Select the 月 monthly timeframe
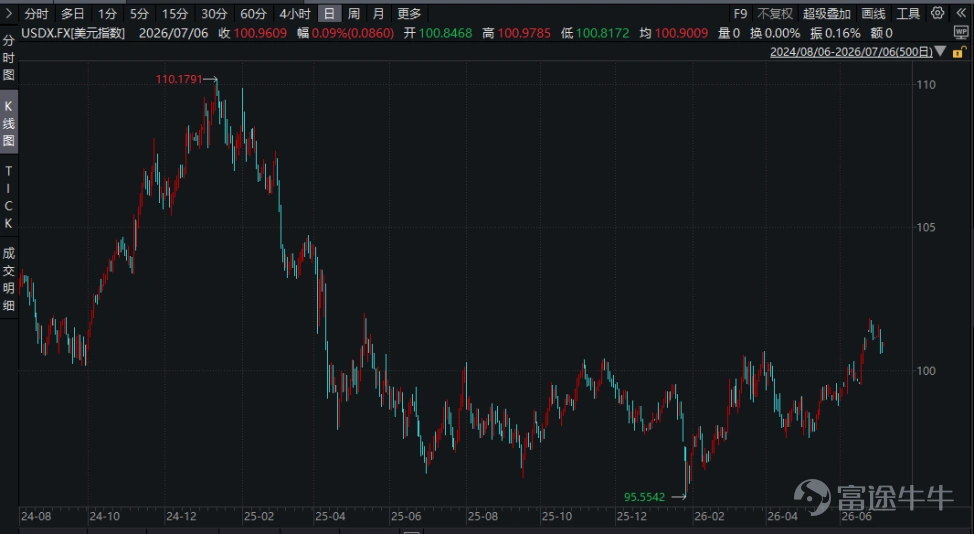This screenshot has height=534, width=974. pyautogui.click(x=378, y=14)
